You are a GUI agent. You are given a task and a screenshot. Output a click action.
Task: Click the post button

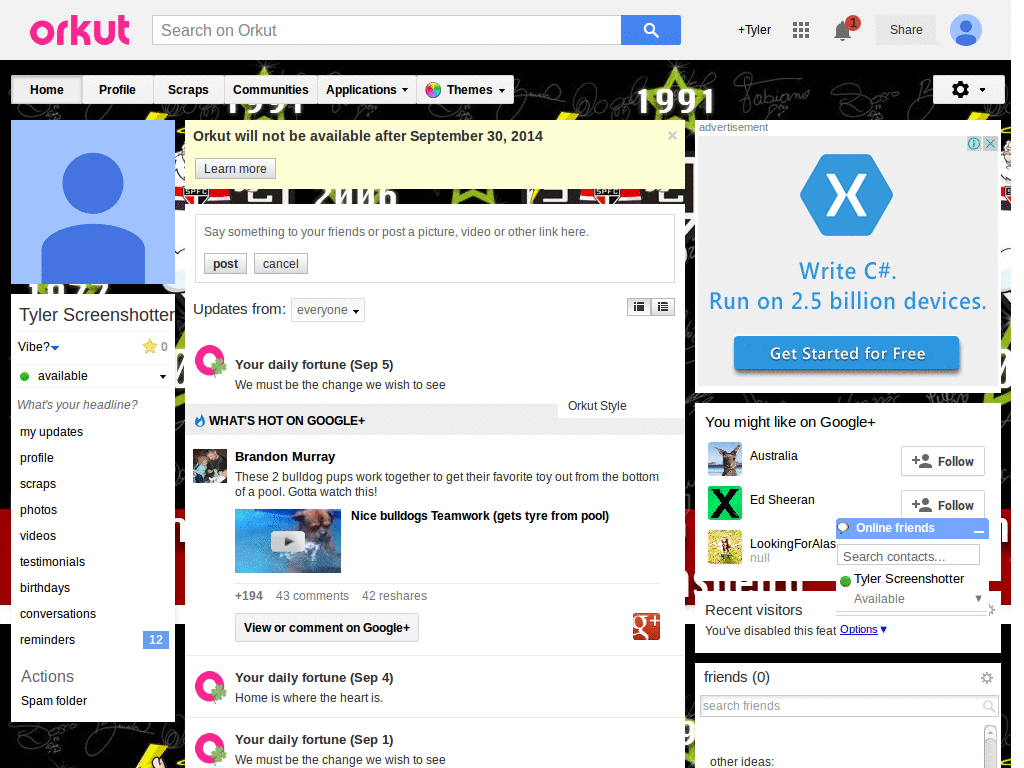point(225,264)
